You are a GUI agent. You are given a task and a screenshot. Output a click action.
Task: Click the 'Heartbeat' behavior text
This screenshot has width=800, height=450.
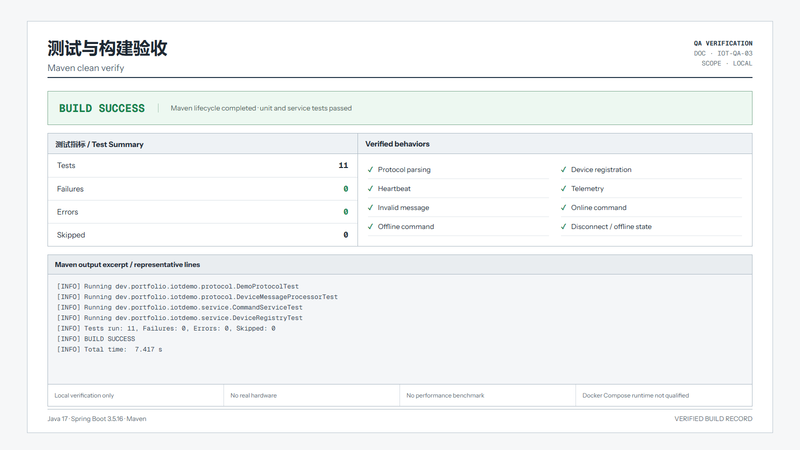(394, 188)
